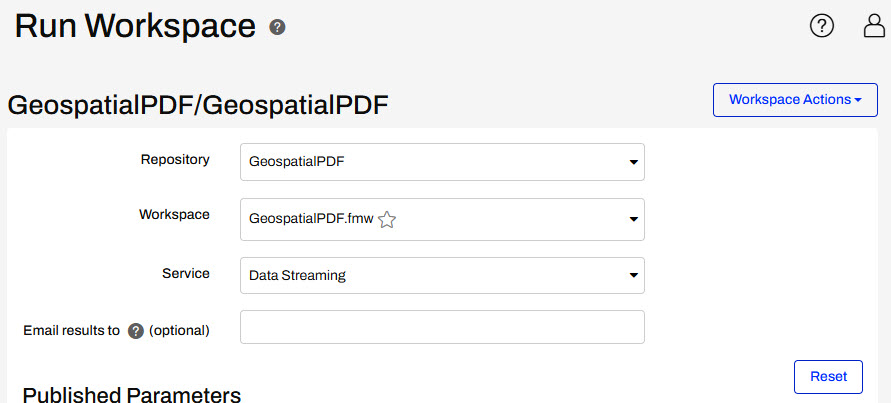Click the Service label text
Image resolution: width=891 pixels, height=403 pixels.
(186, 273)
